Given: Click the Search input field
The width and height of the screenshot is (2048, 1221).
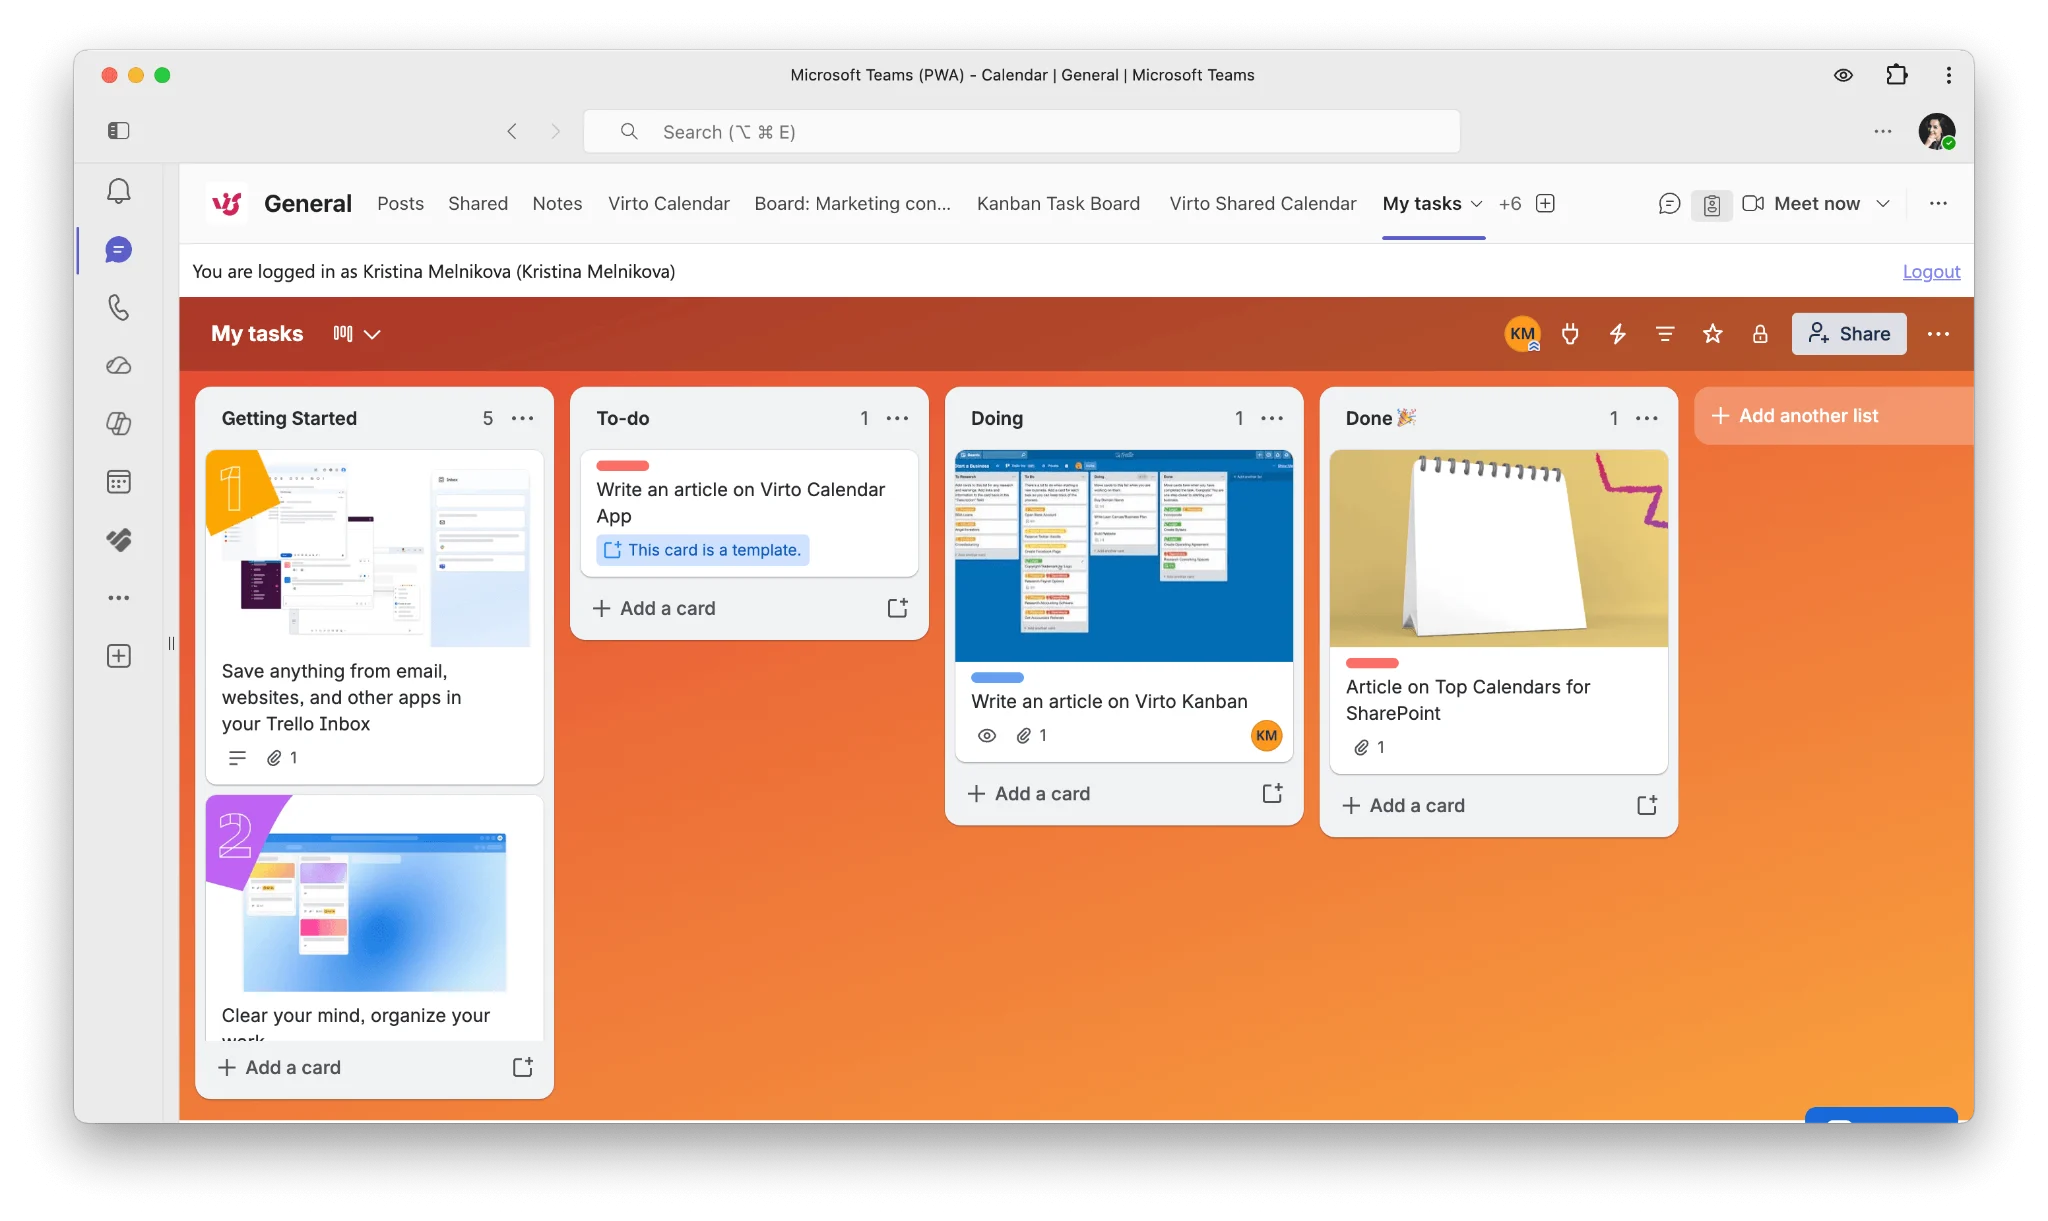Looking at the screenshot, I should tap(1021, 132).
